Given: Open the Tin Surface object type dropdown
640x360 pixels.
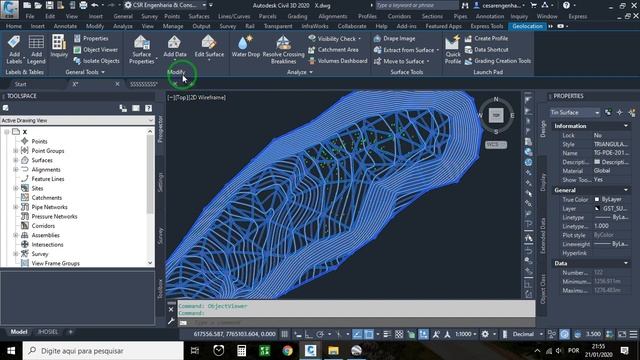Looking at the screenshot, I should (x=575, y=112).
